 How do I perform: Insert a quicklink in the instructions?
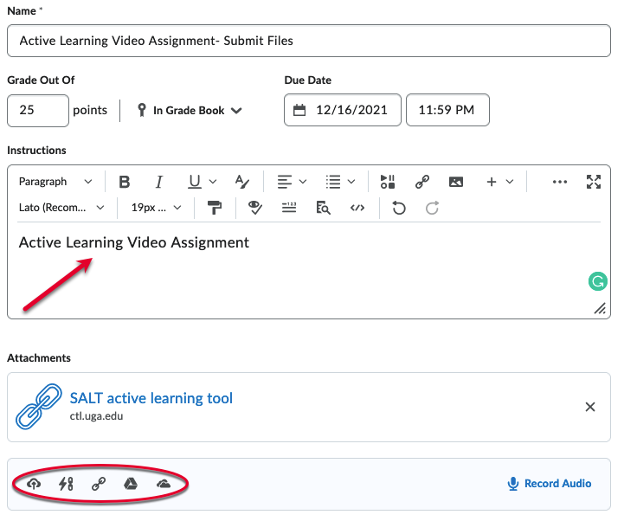[x=422, y=182]
